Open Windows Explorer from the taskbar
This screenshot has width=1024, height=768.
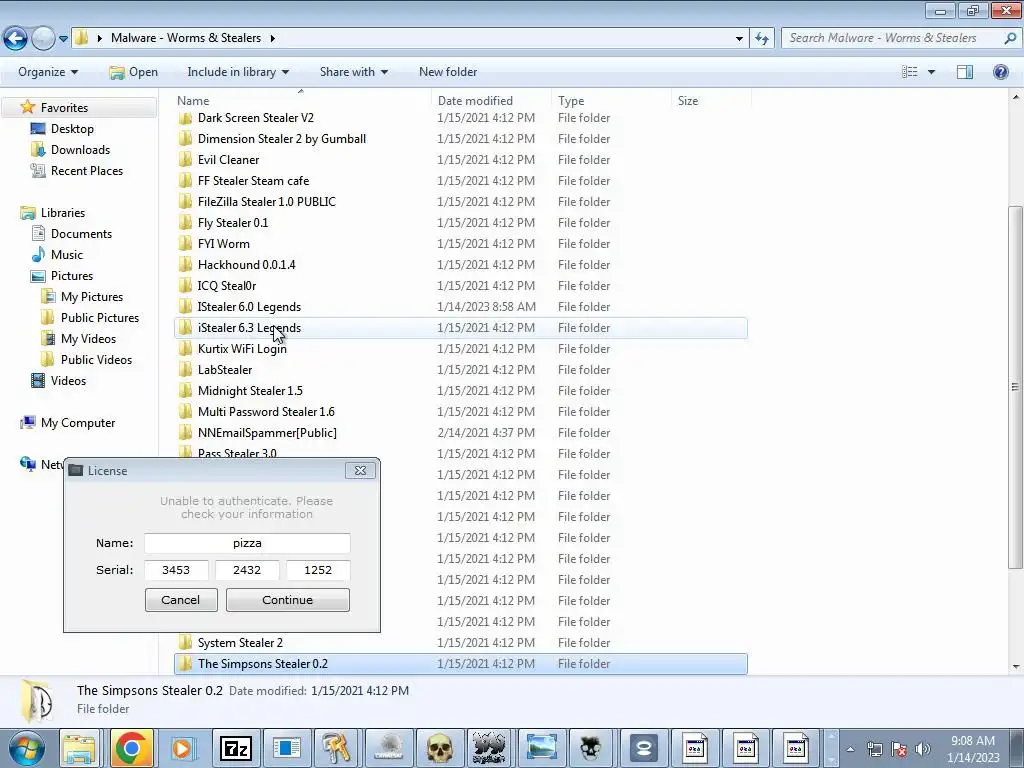click(x=79, y=748)
